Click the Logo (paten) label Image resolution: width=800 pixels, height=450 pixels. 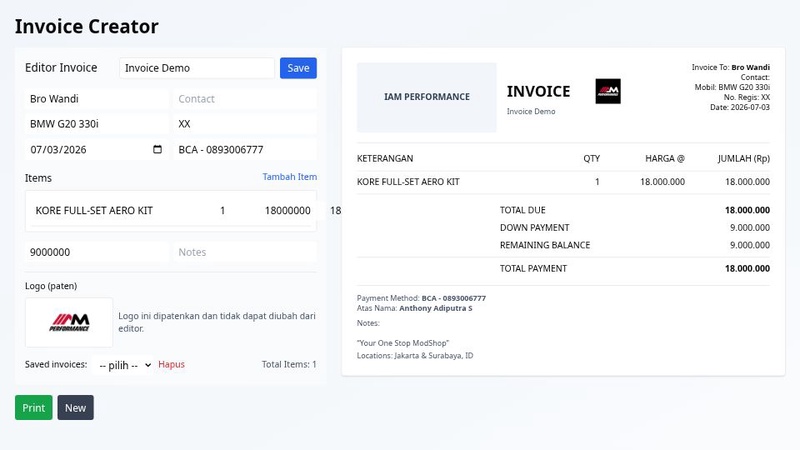click(x=51, y=286)
